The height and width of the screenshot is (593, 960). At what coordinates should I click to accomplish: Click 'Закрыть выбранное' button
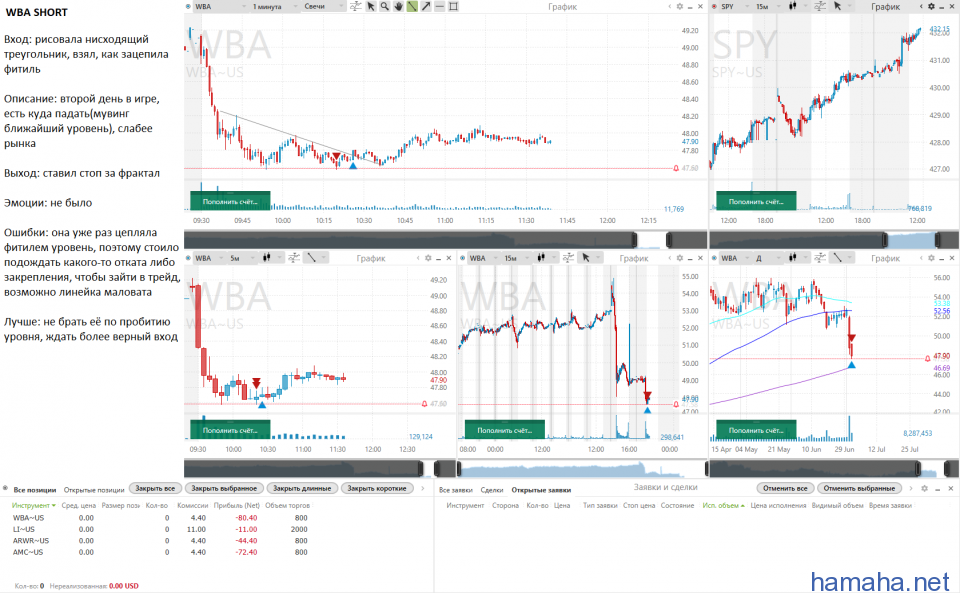(x=224, y=488)
